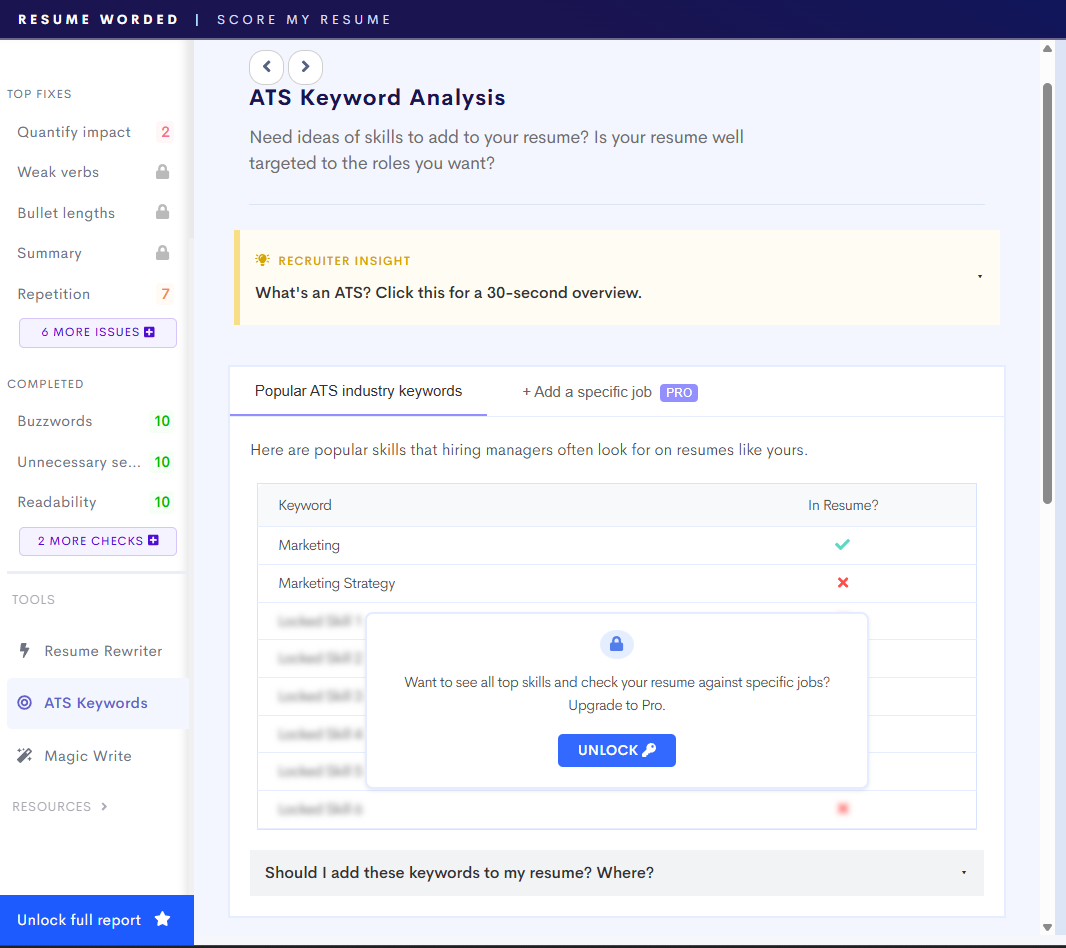The height and width of the screenshot is (948, 1066).
Task: Go to next section with right chevron
Action: (x=305, y=67)
